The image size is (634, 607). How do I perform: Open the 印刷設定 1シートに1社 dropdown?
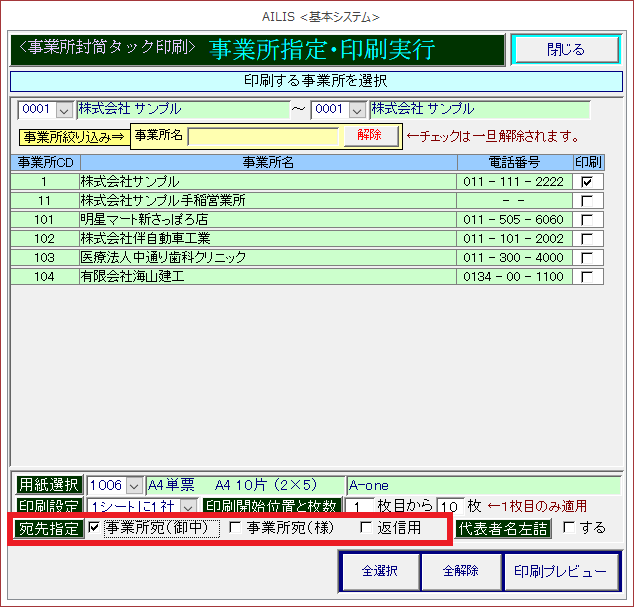point(188,506)
